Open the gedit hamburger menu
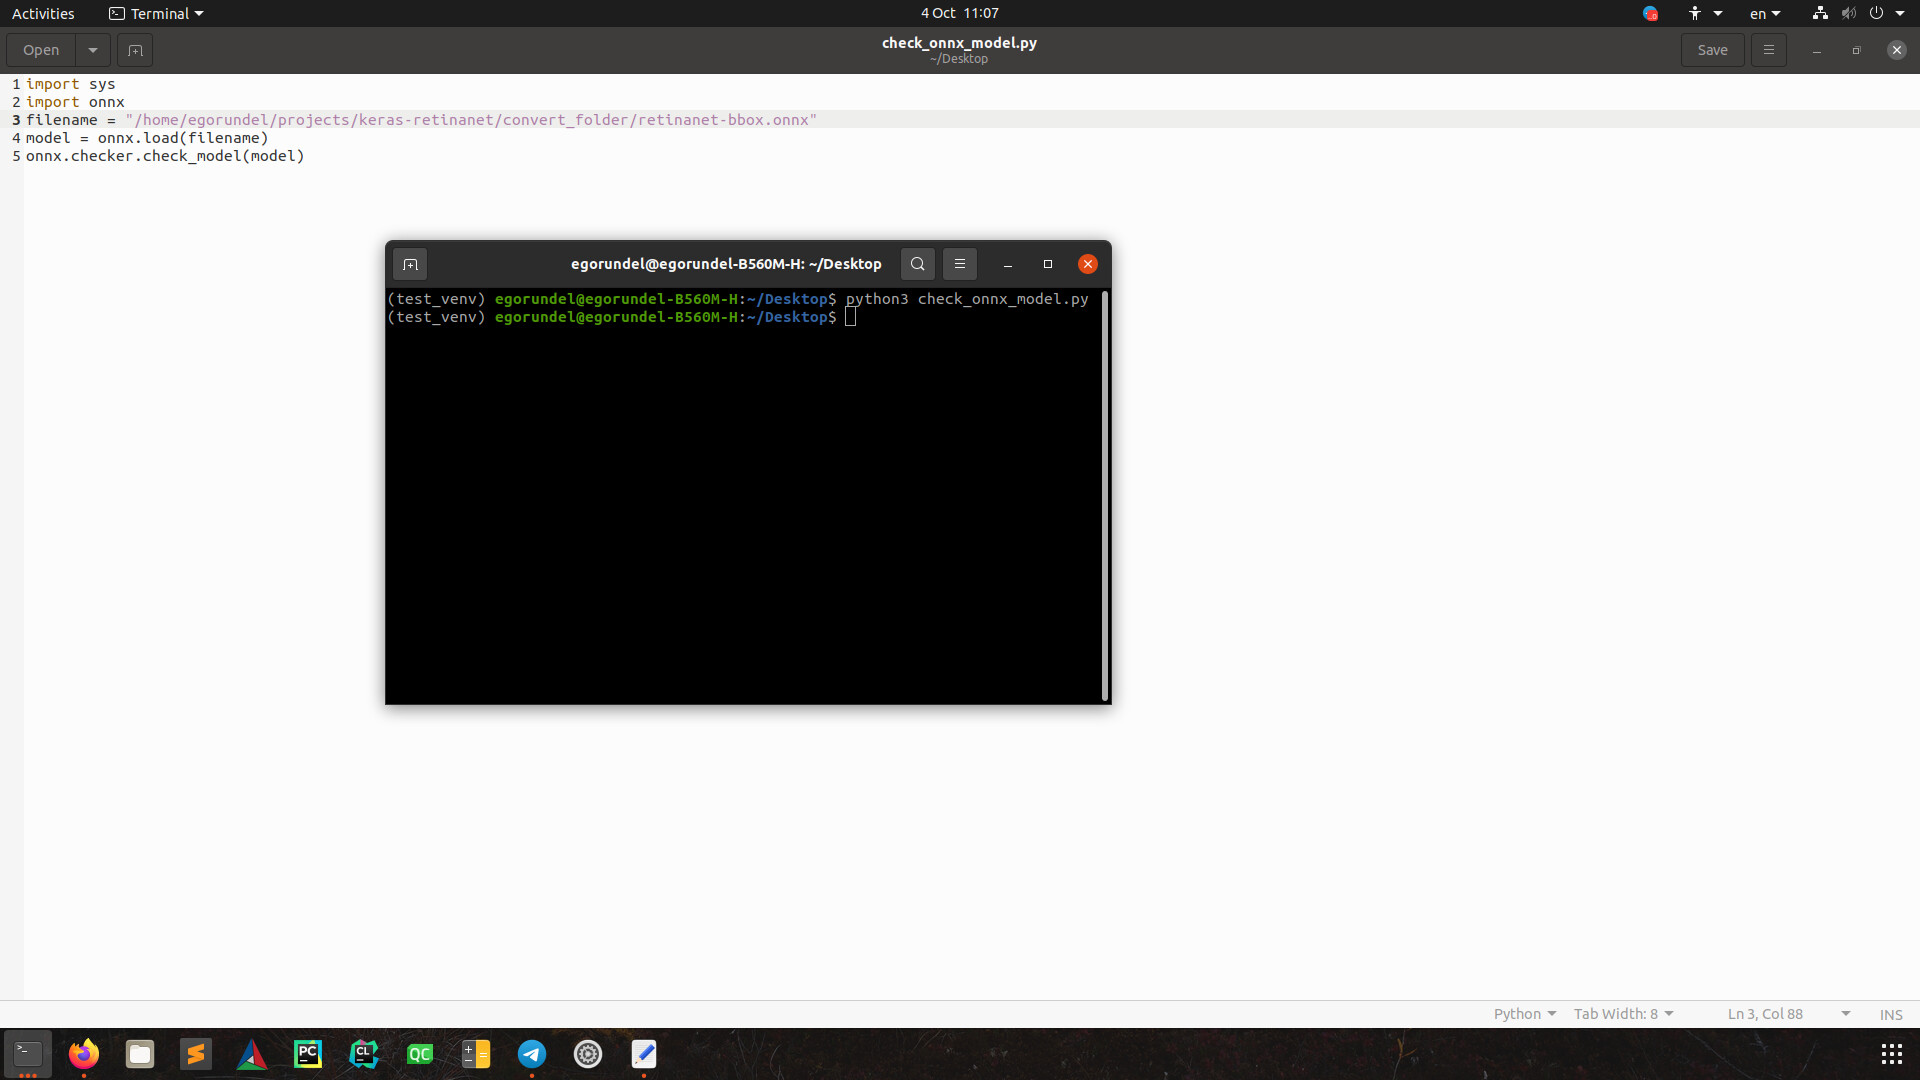Image resolution: width=1920 pixels, height=1080 pixels. pos(1768,49)
